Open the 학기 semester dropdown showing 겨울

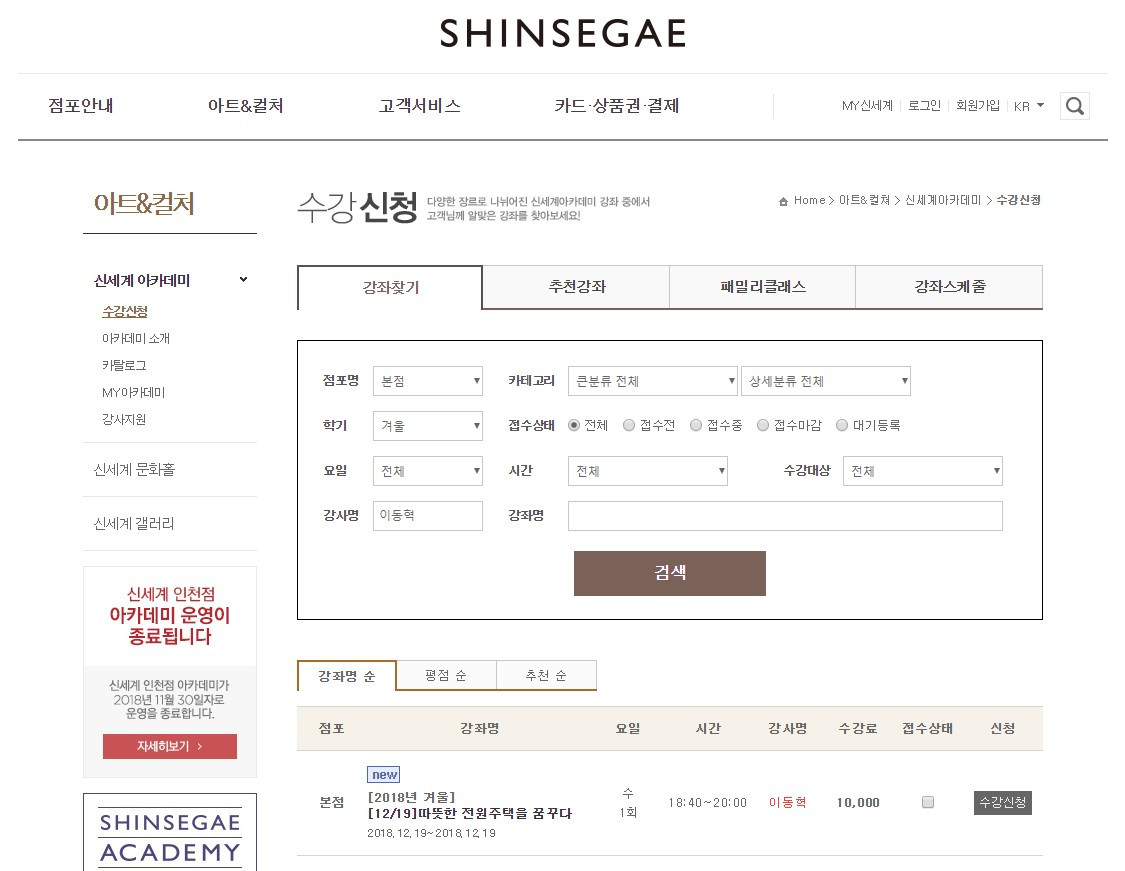[427, 425]
